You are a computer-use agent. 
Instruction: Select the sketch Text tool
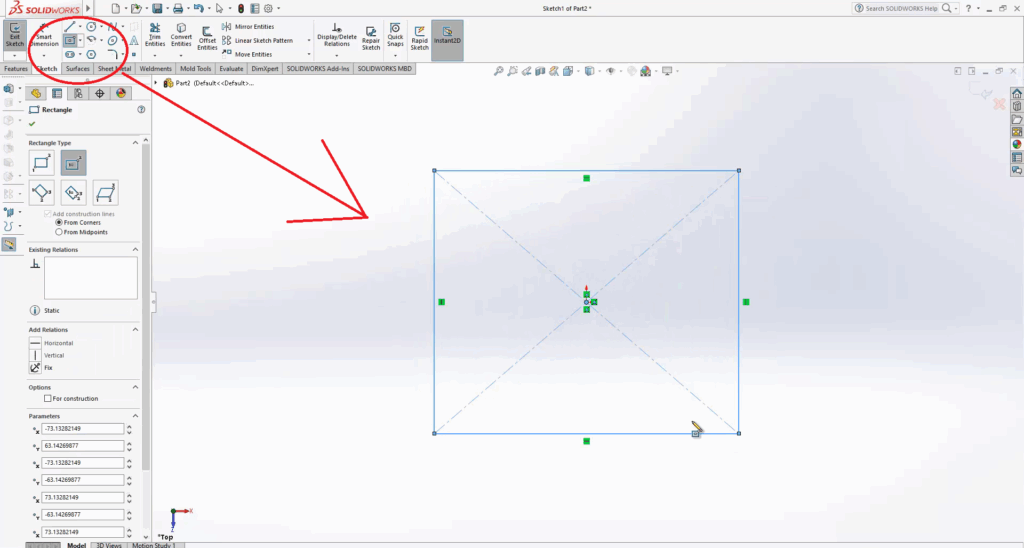[x=134, y=40]
